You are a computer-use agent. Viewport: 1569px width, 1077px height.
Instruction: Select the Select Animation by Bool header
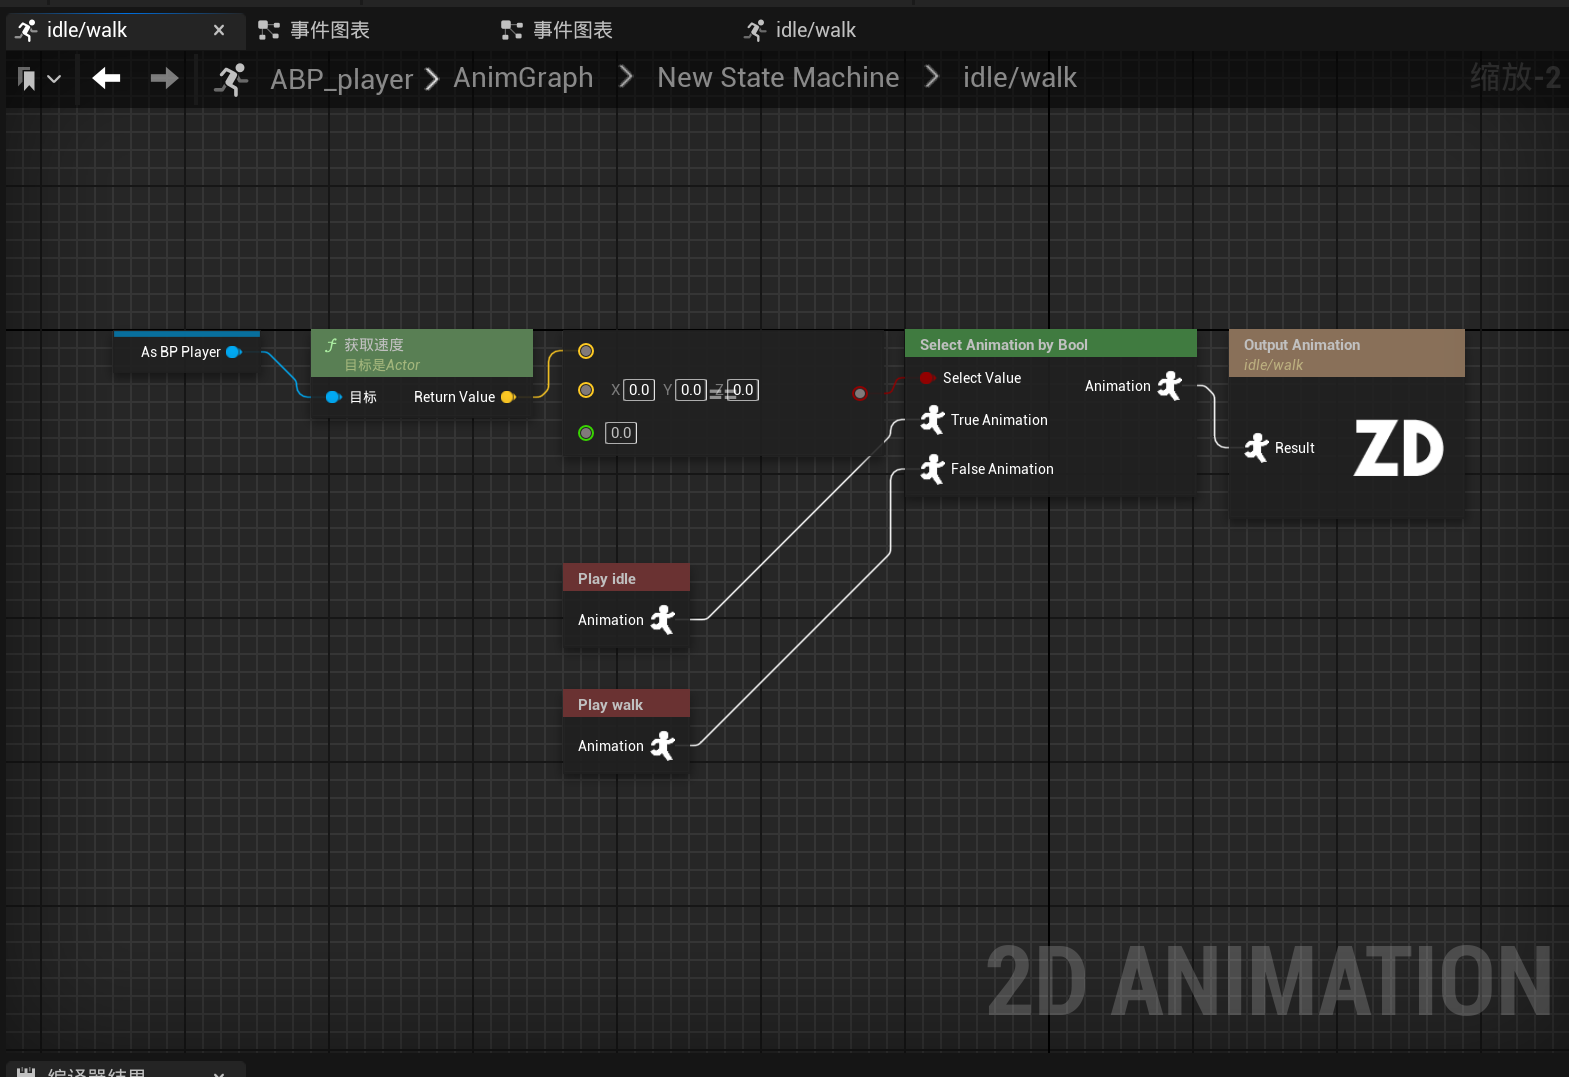[1050, 343]
